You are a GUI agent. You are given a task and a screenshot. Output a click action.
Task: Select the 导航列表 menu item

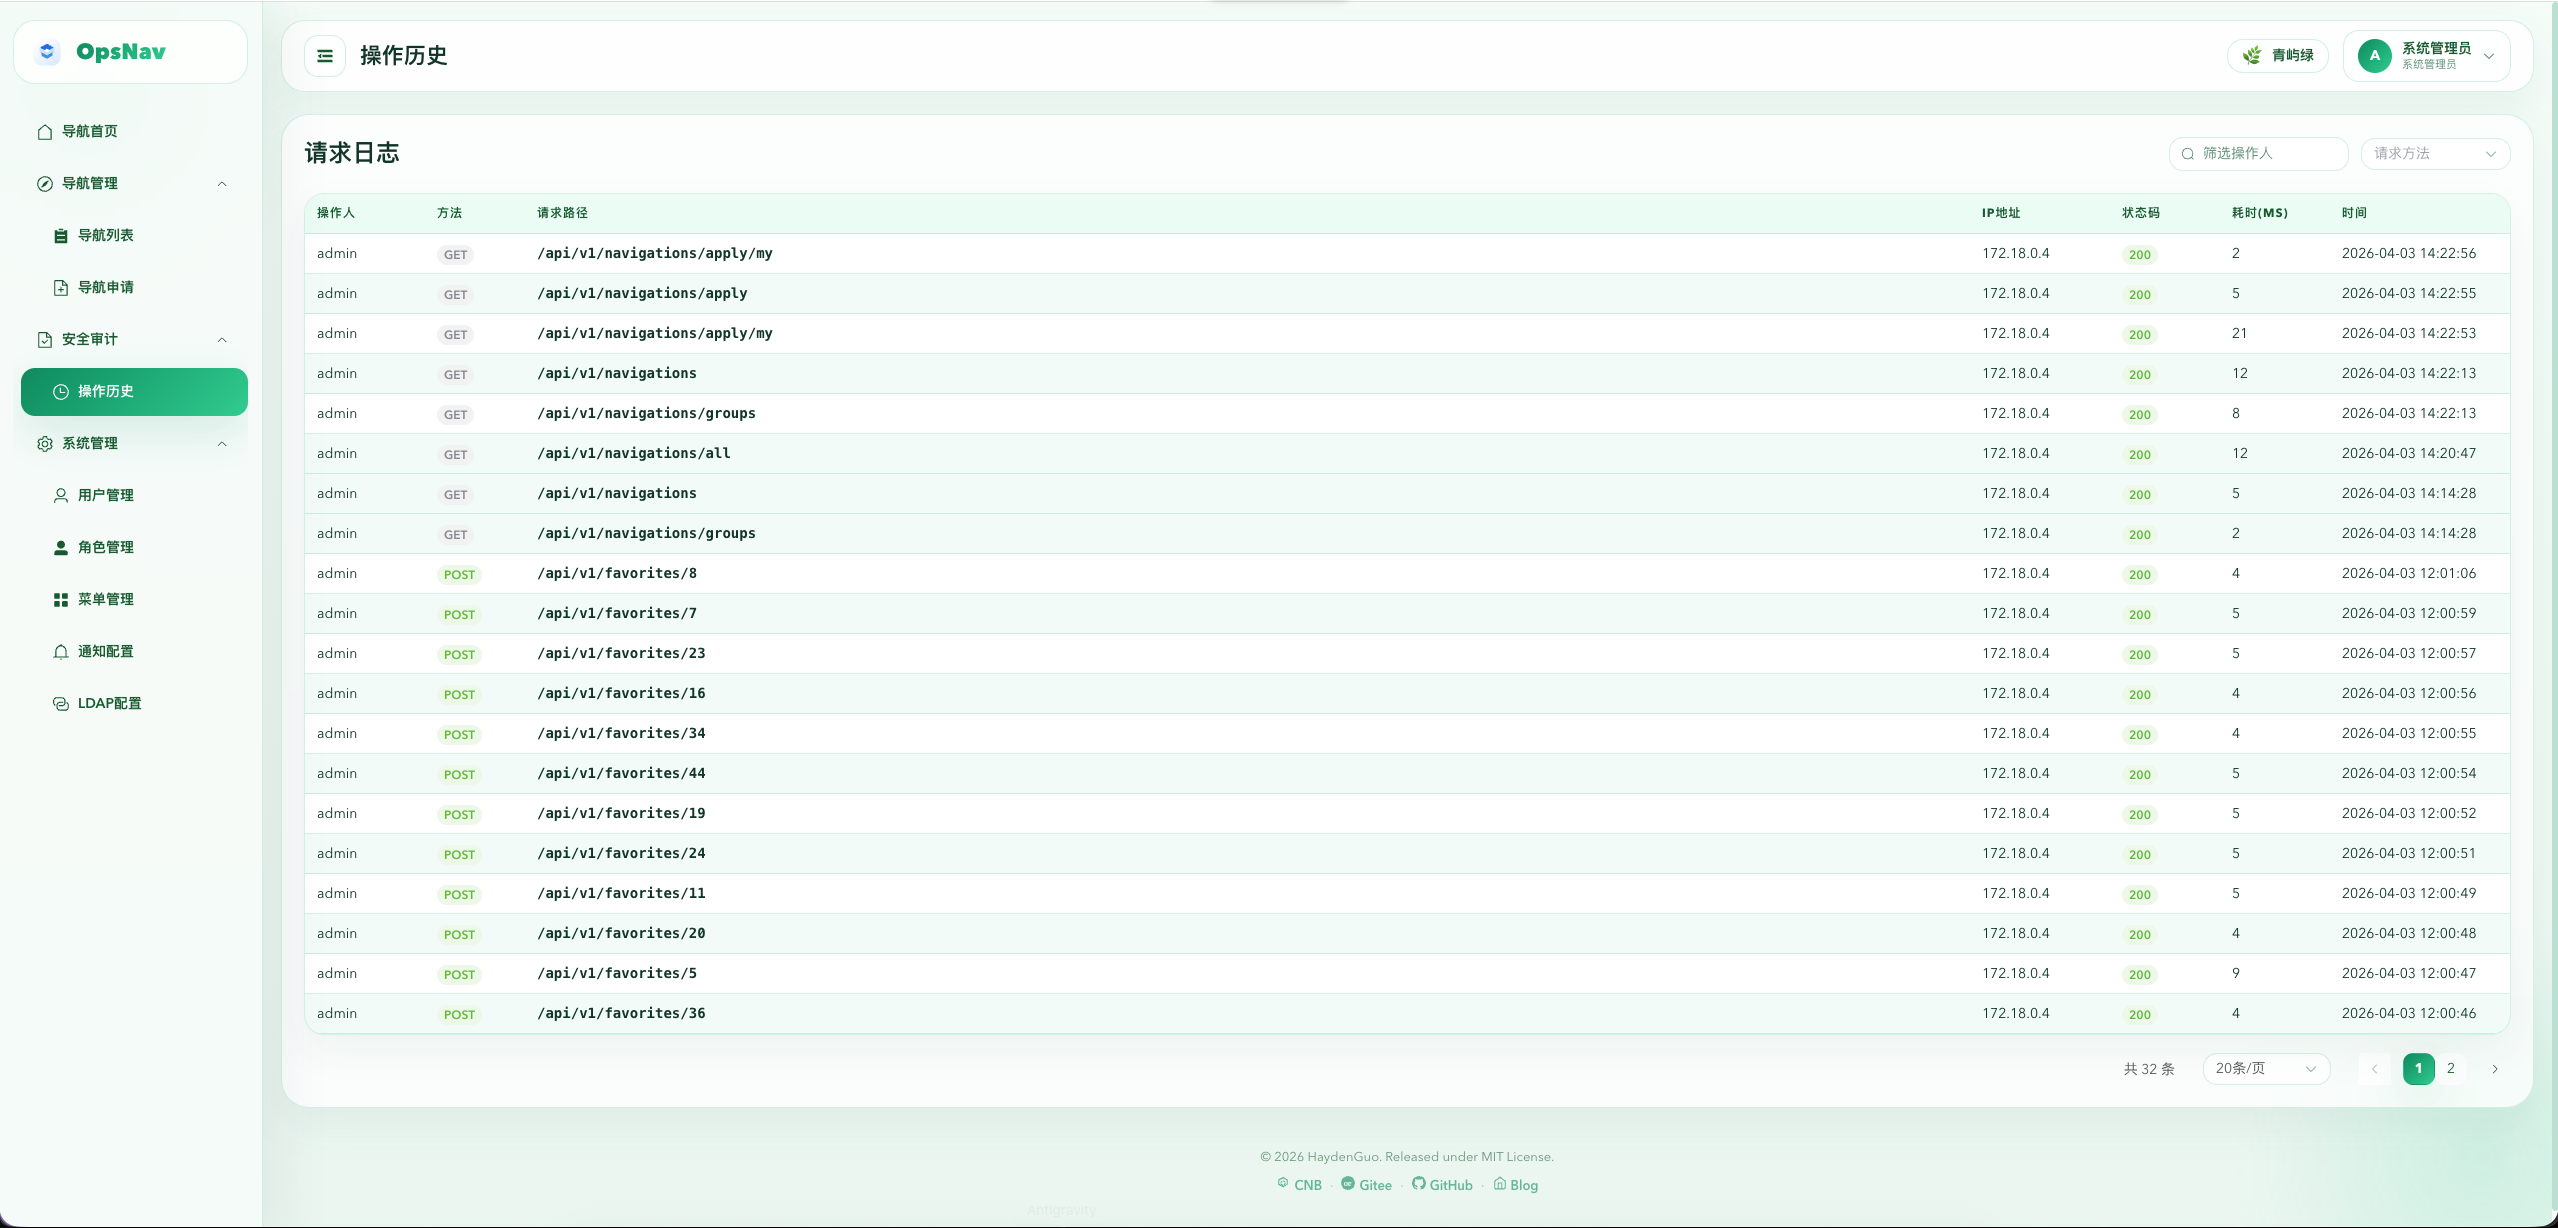[105, 236]
